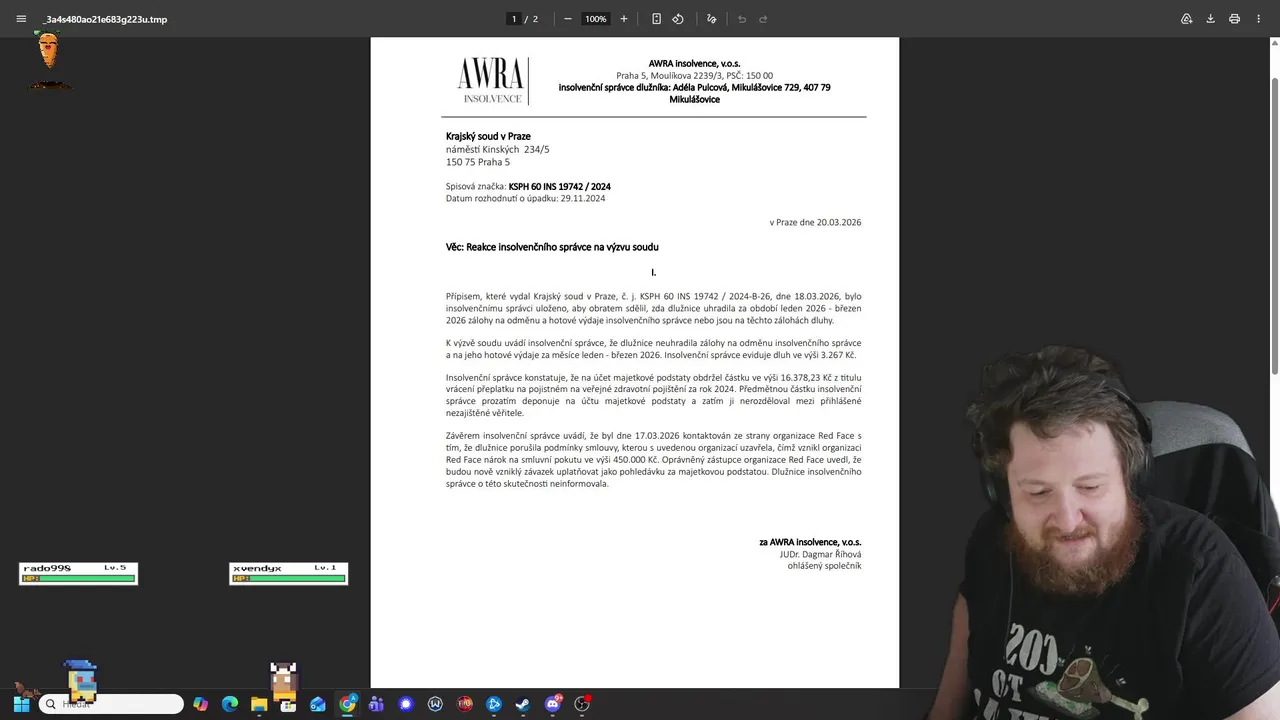Image resolution: width=1280 pixels, height=720 pixels.
Task: Click the current page number field
Action: click(x=514, y=19)
